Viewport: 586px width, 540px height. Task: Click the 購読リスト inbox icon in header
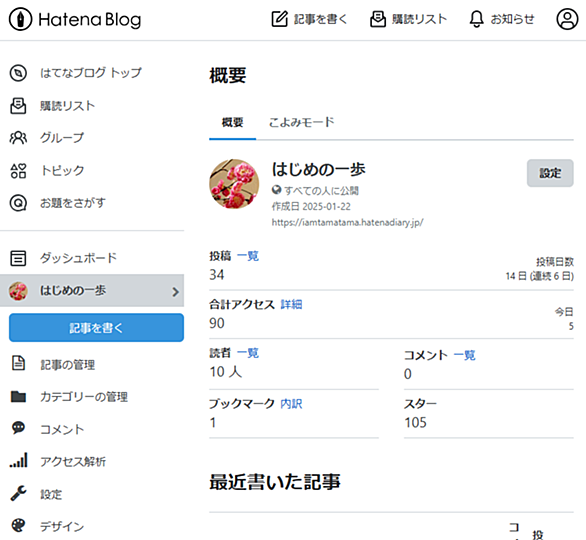point(378,19)
